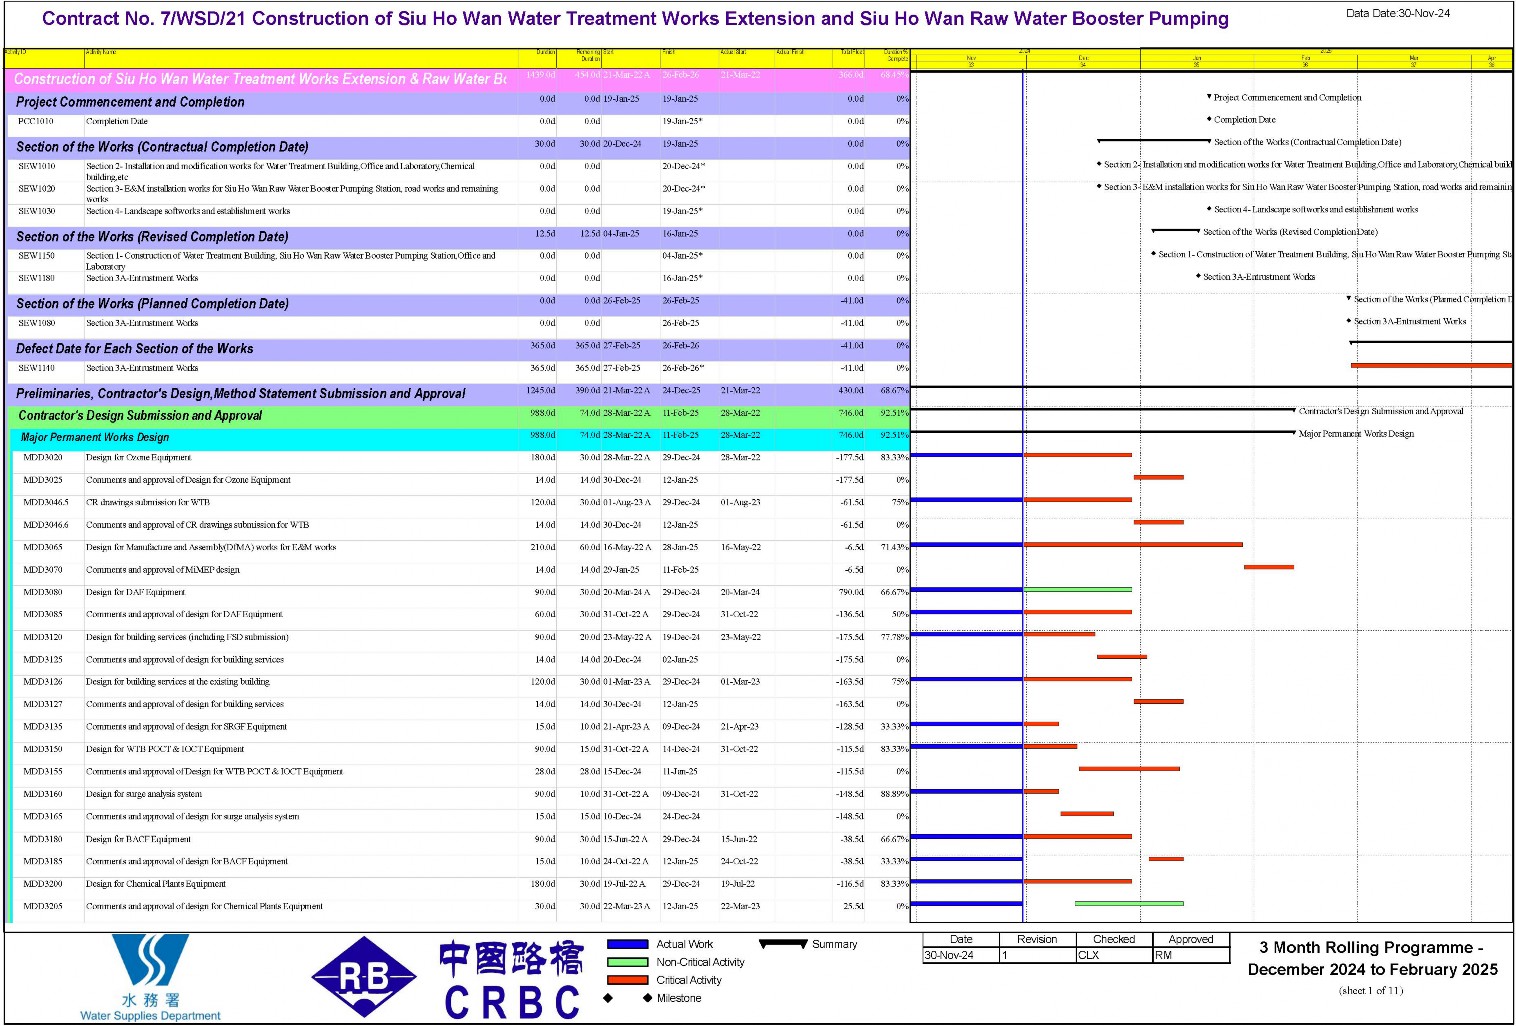Click activity ID SEW1030

point(37,211)
